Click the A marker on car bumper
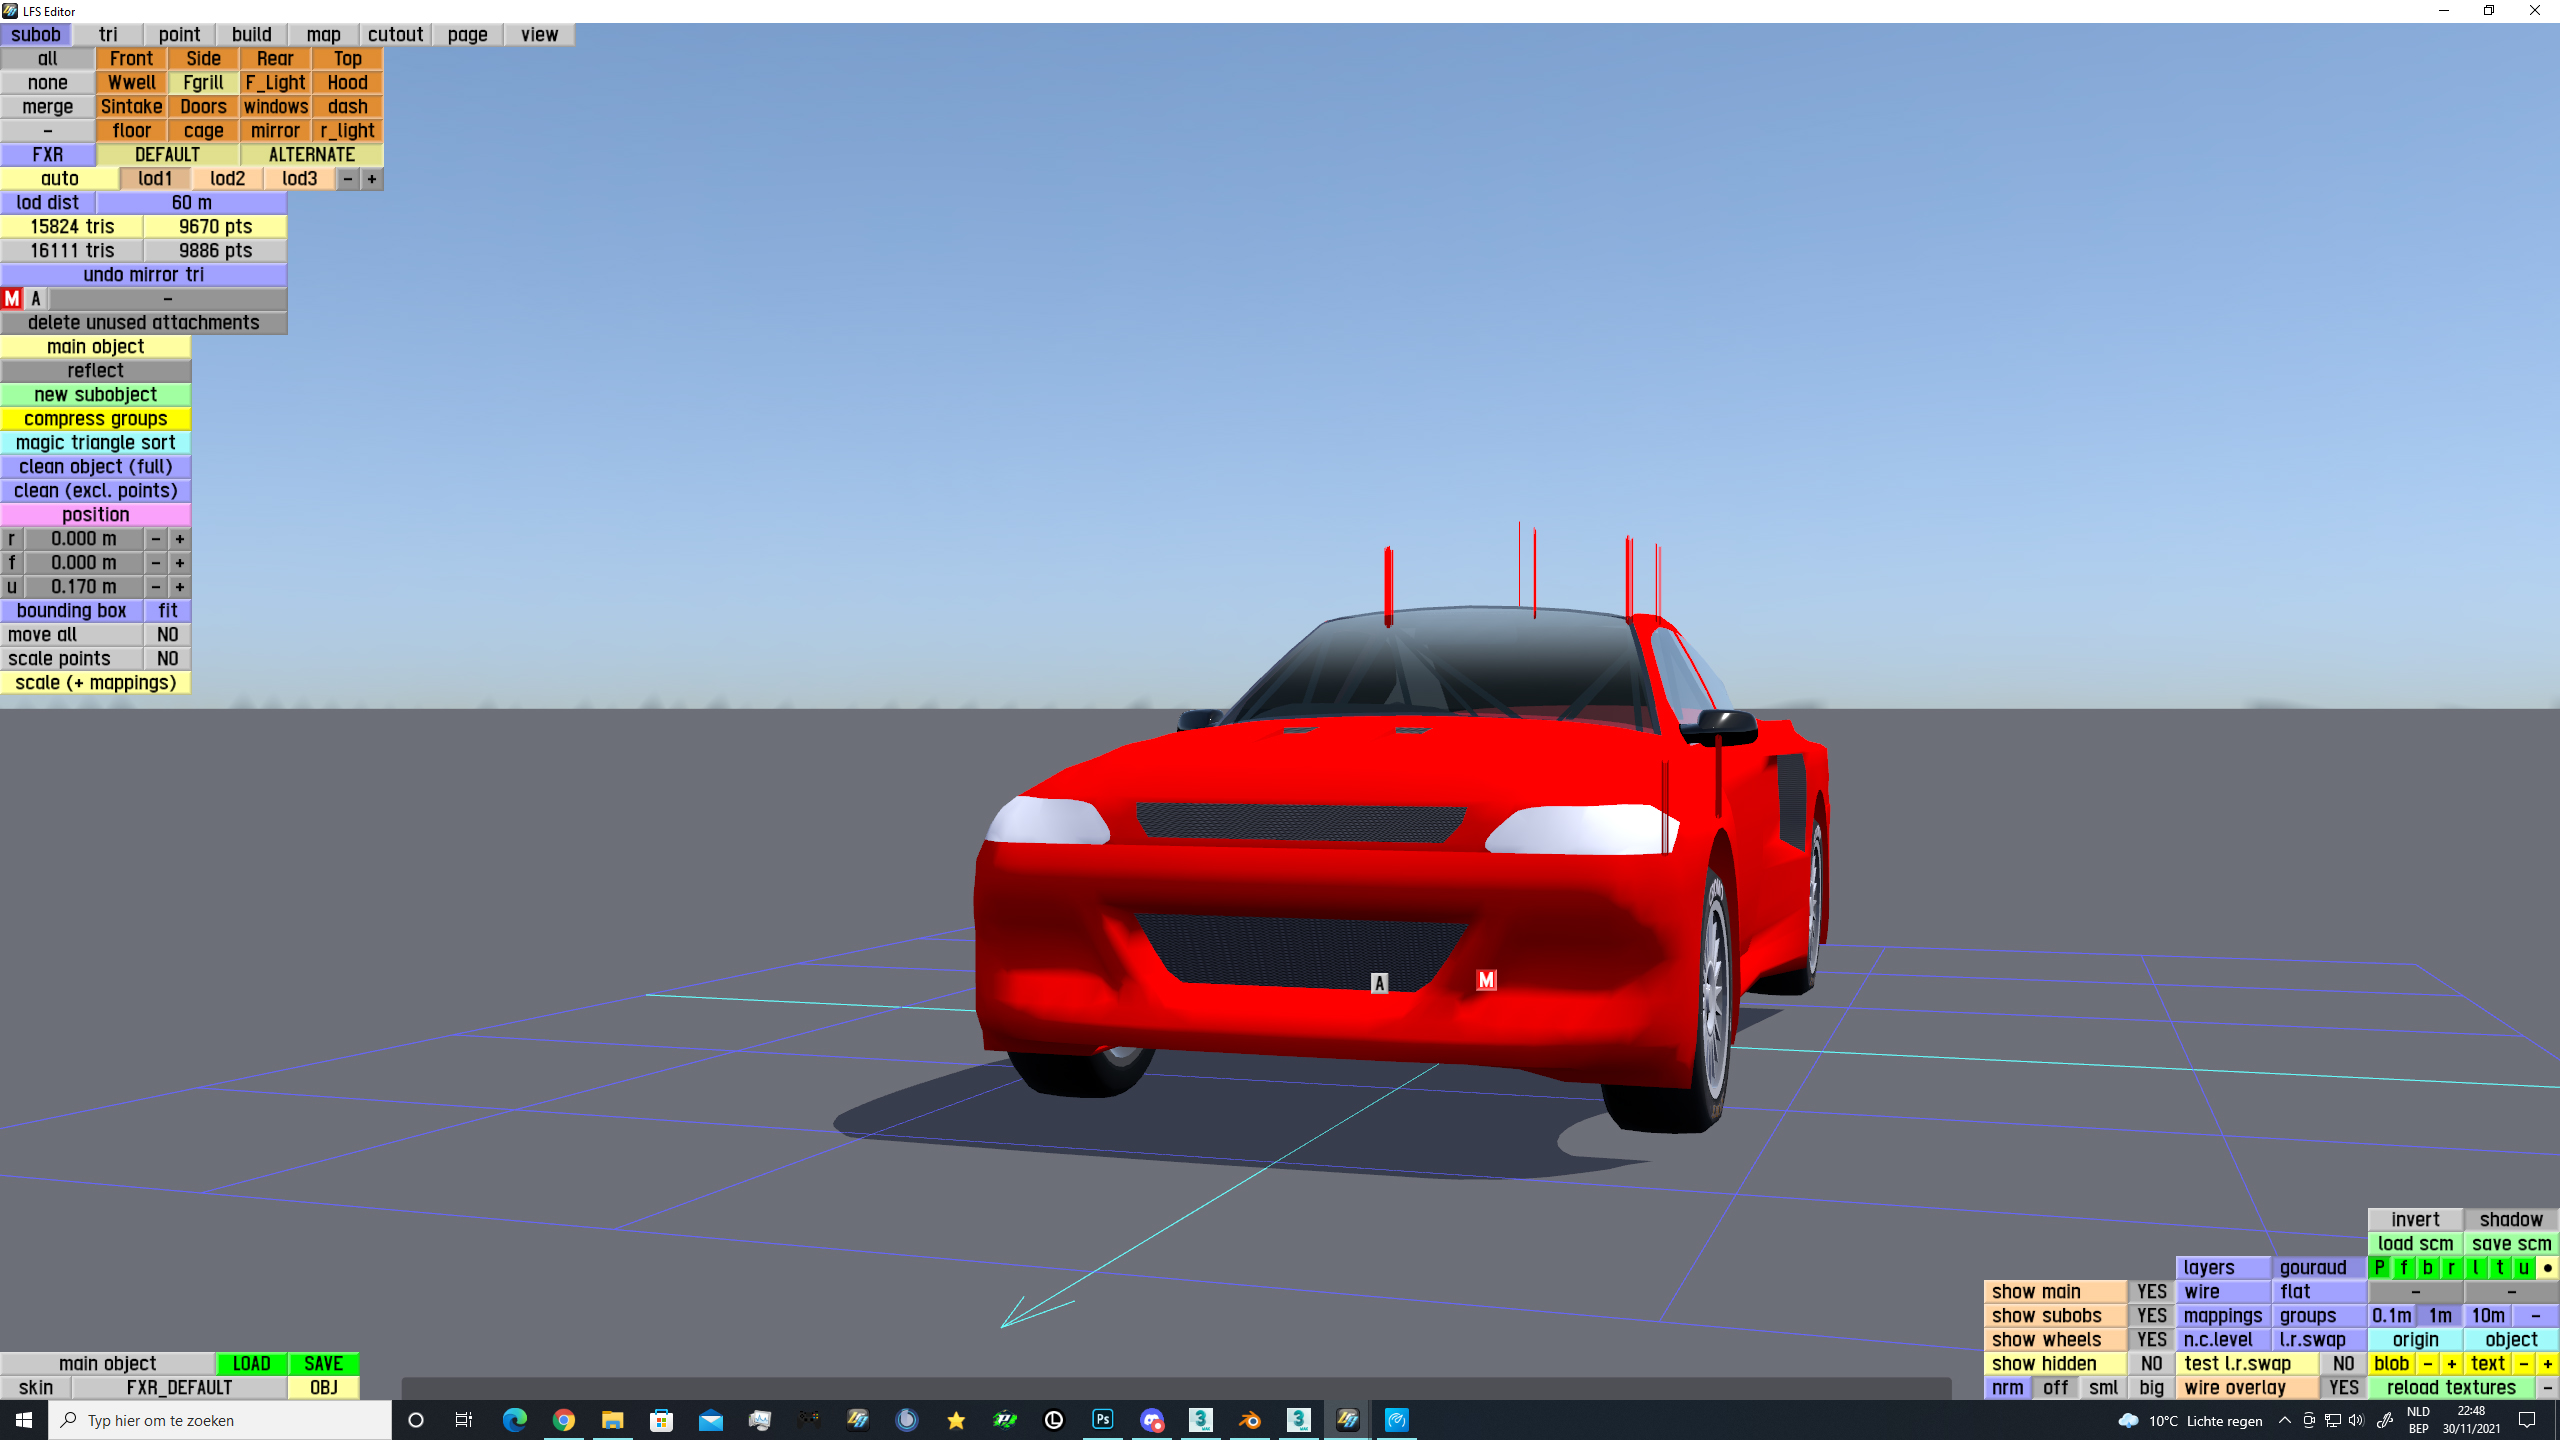 1379,983
